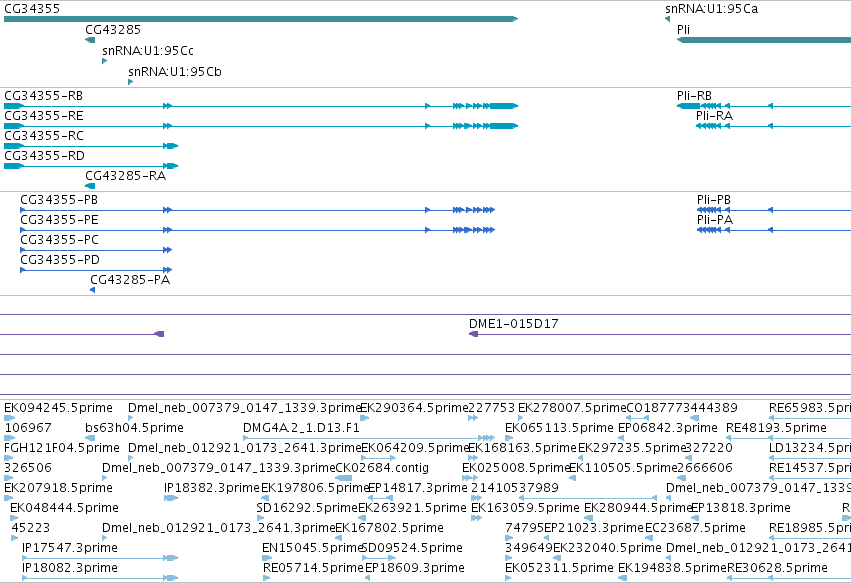This screenshot has height=583, width=851.
Task: Select the snRNA:U1:95Cb feature label
Action: (x=175, y=72)
